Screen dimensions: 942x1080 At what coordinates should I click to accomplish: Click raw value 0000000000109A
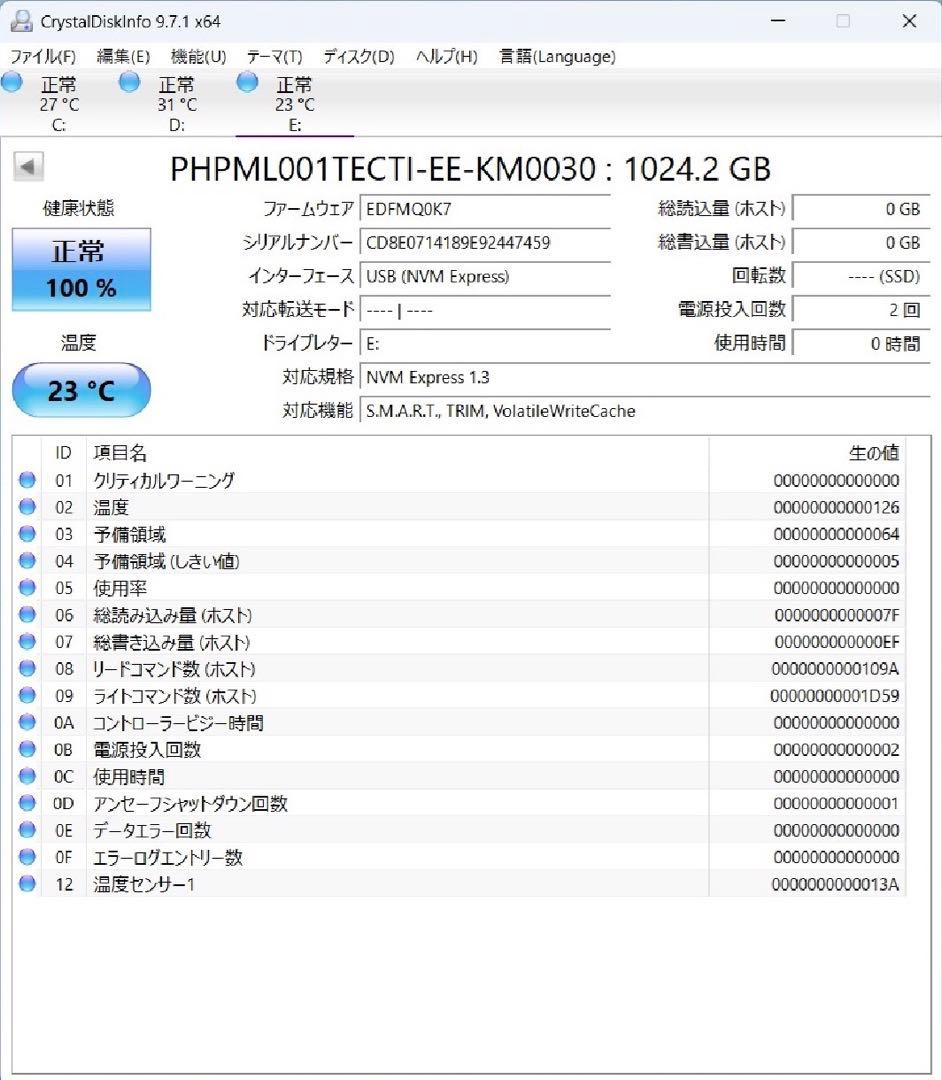[x=835, y=669]
